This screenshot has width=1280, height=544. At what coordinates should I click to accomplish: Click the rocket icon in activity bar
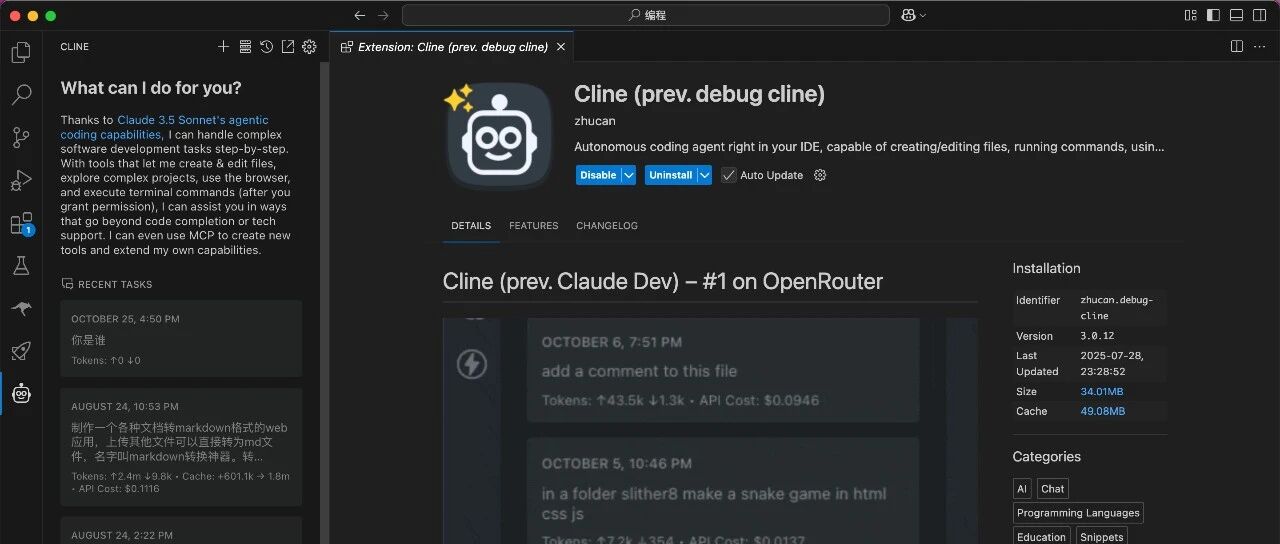(x=21, y=351)
